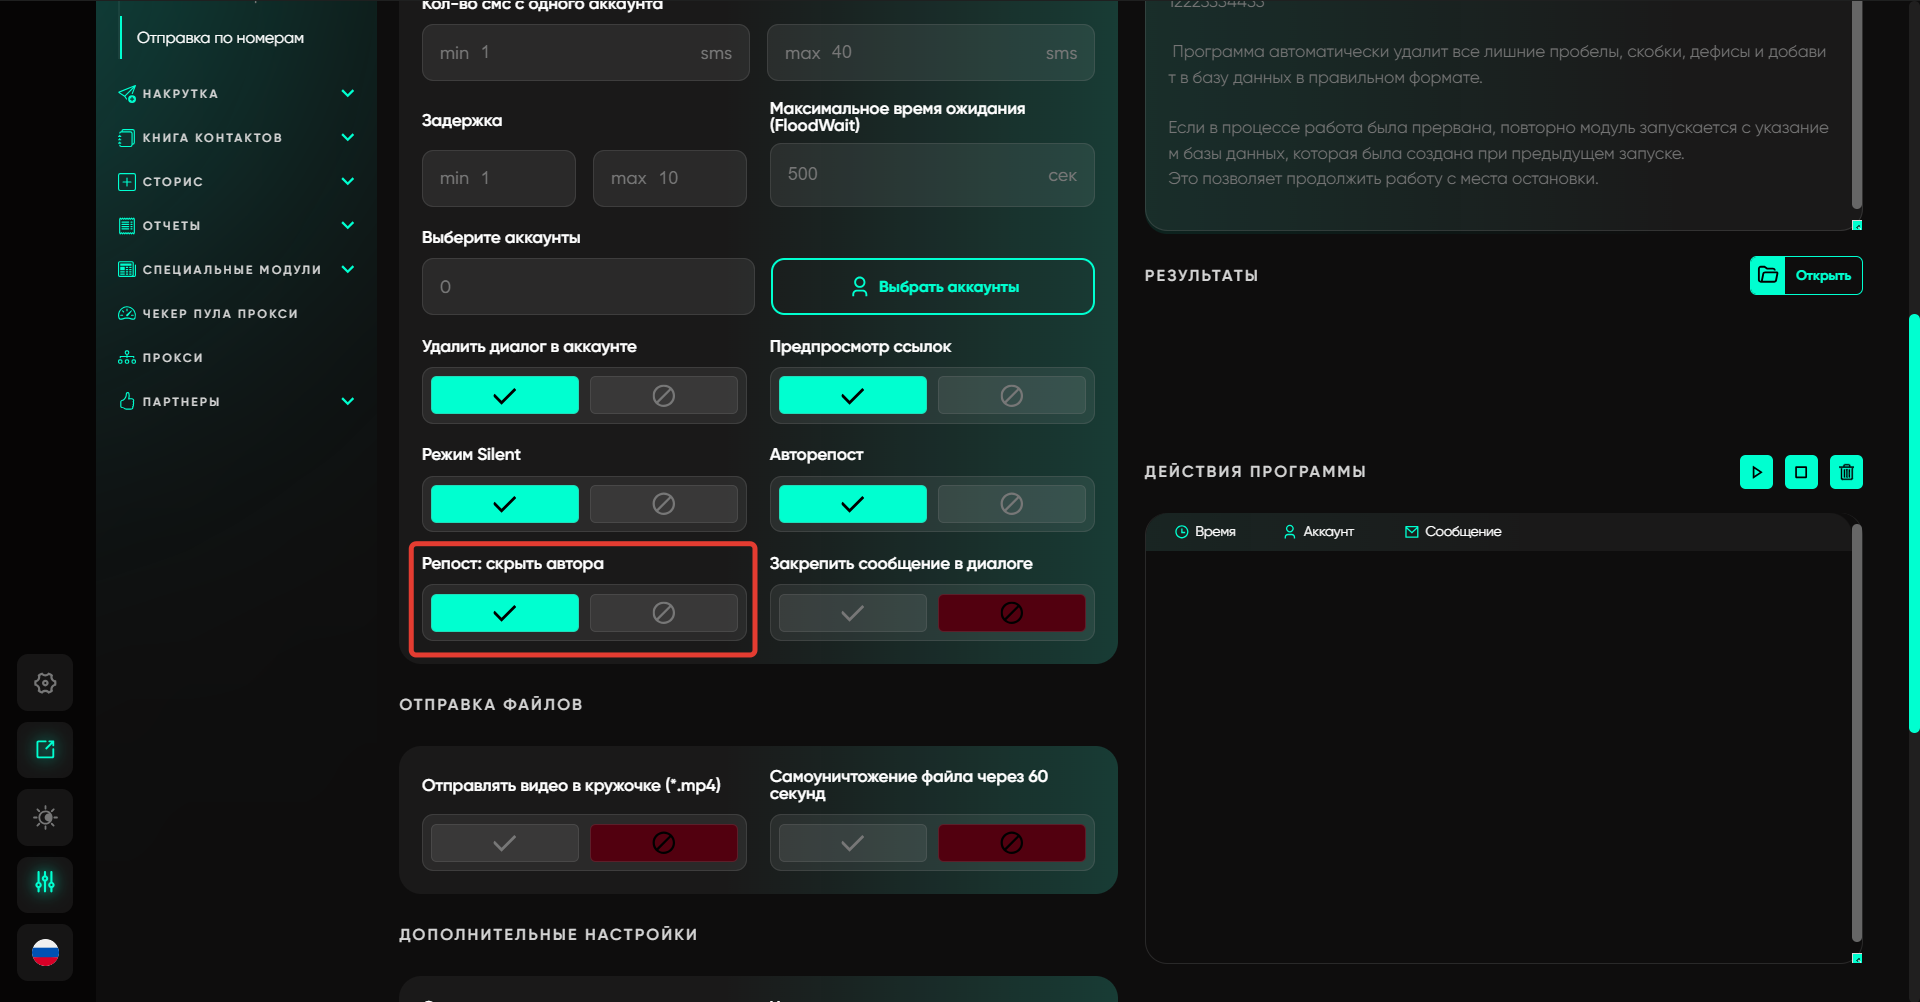Expand the Накрутка menu section
Viewport: 1920px width, 1002px height.
click(x=347, y=94)
